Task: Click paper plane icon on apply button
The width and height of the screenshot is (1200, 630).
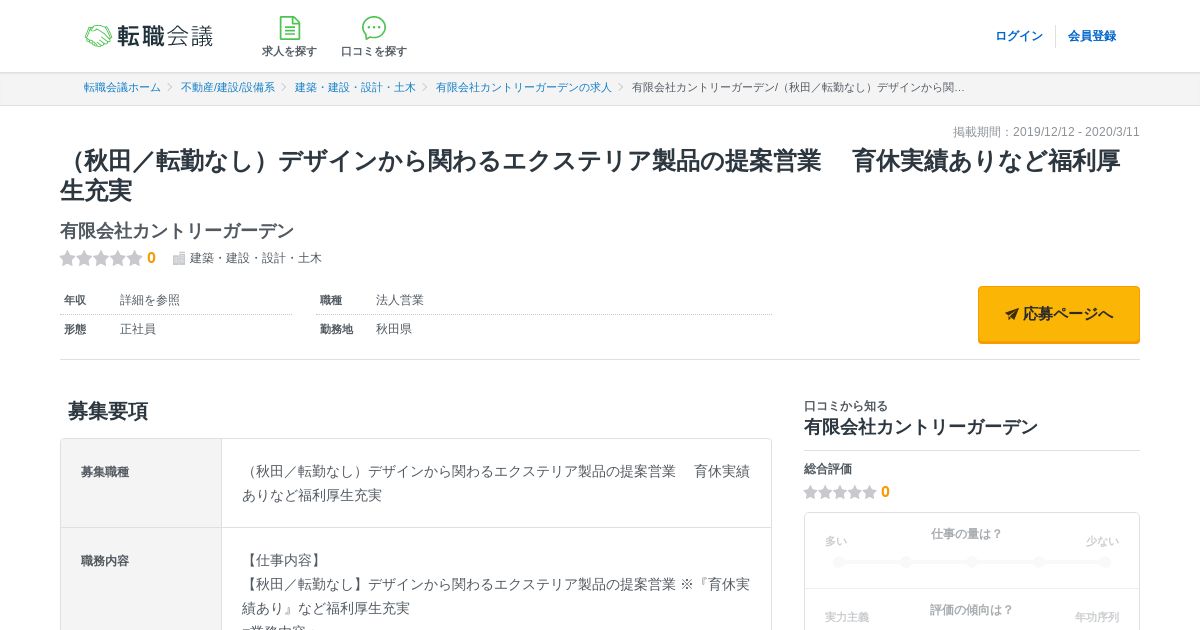Action: (1012, 314)
